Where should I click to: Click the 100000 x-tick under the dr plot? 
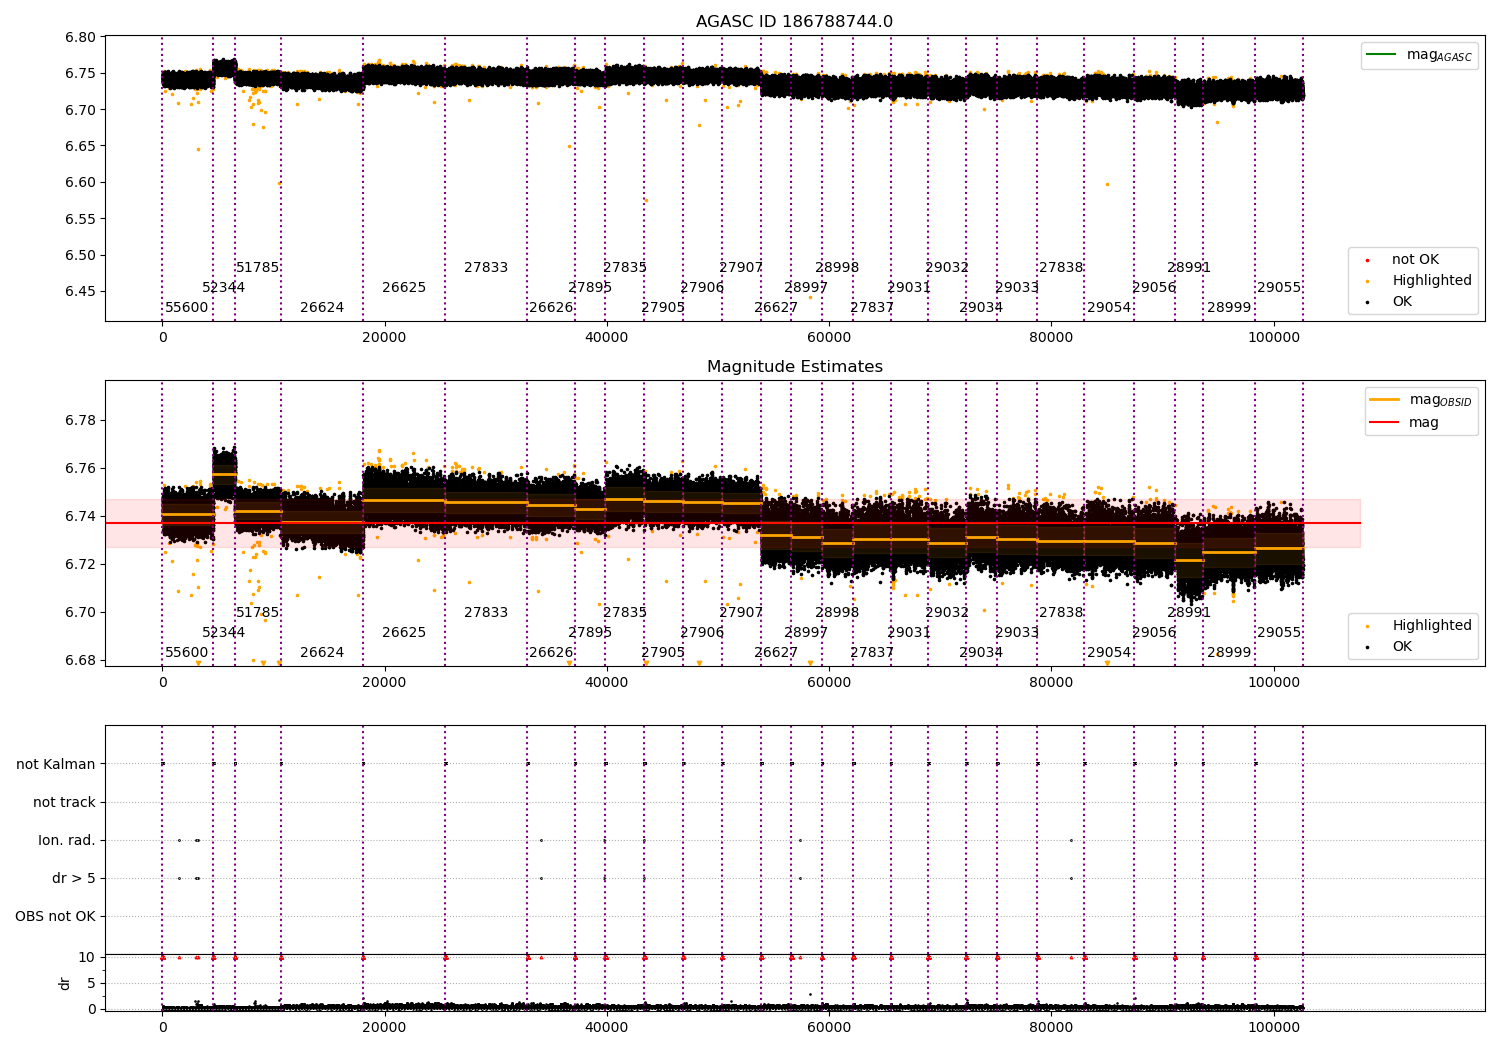click(x=1274, y=1027)
